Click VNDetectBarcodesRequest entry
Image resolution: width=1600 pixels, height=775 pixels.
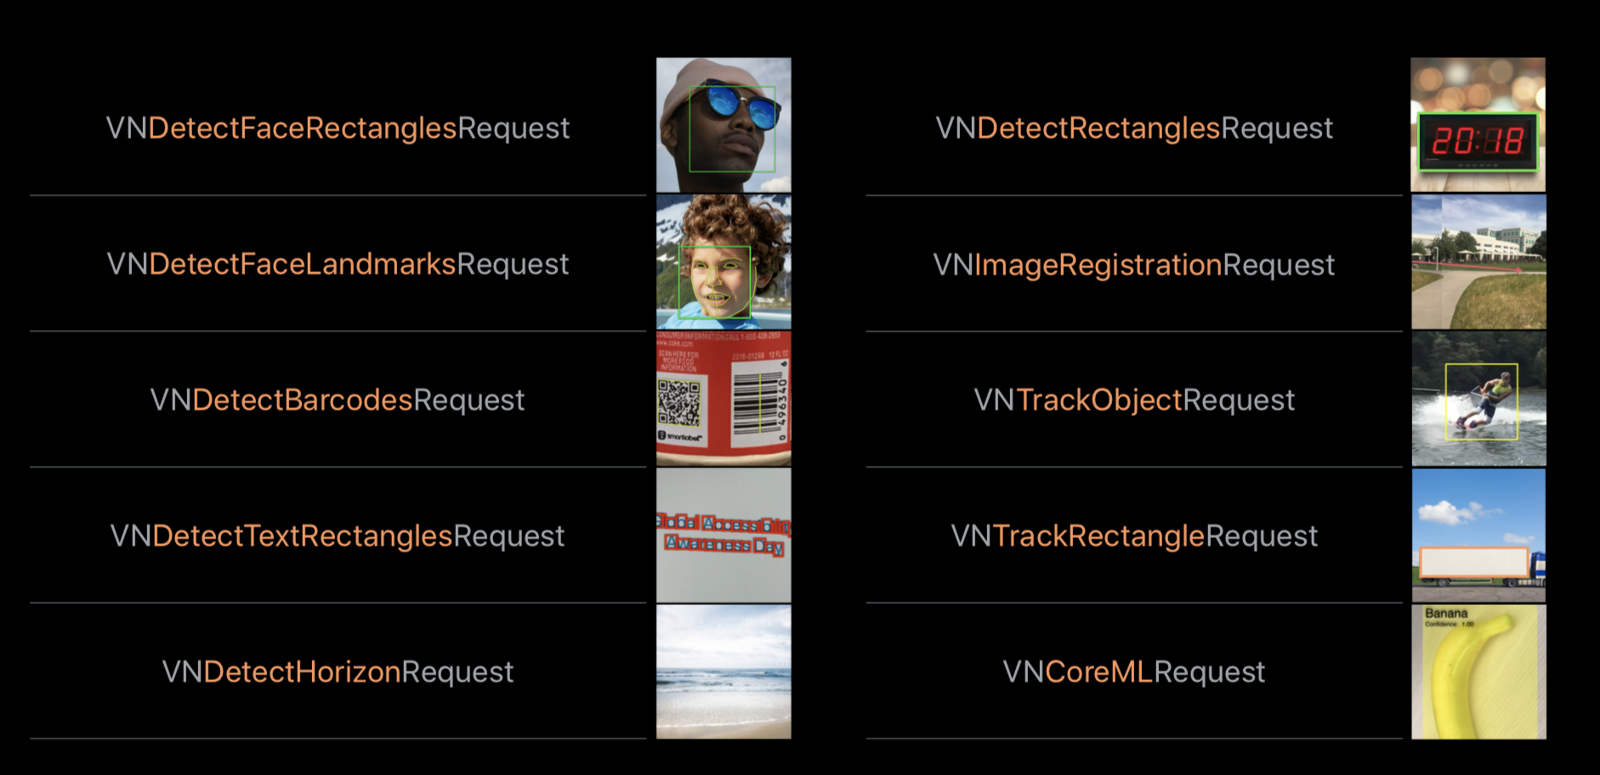[x=338, y=400]
